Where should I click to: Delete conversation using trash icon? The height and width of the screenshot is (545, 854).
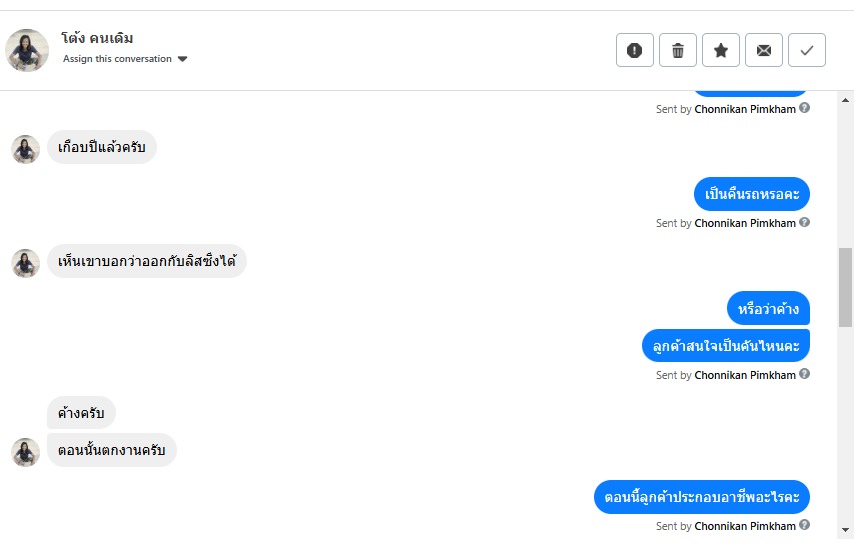677,50
